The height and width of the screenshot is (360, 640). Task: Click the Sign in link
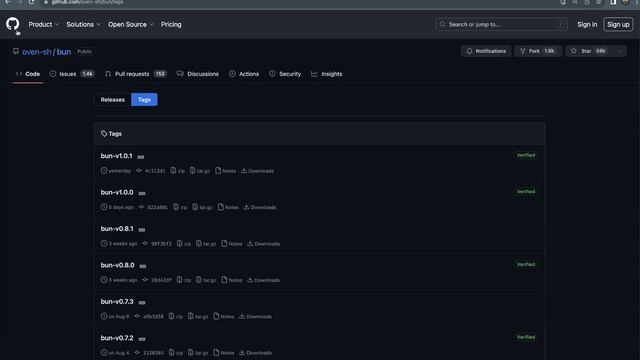[587, 24]
